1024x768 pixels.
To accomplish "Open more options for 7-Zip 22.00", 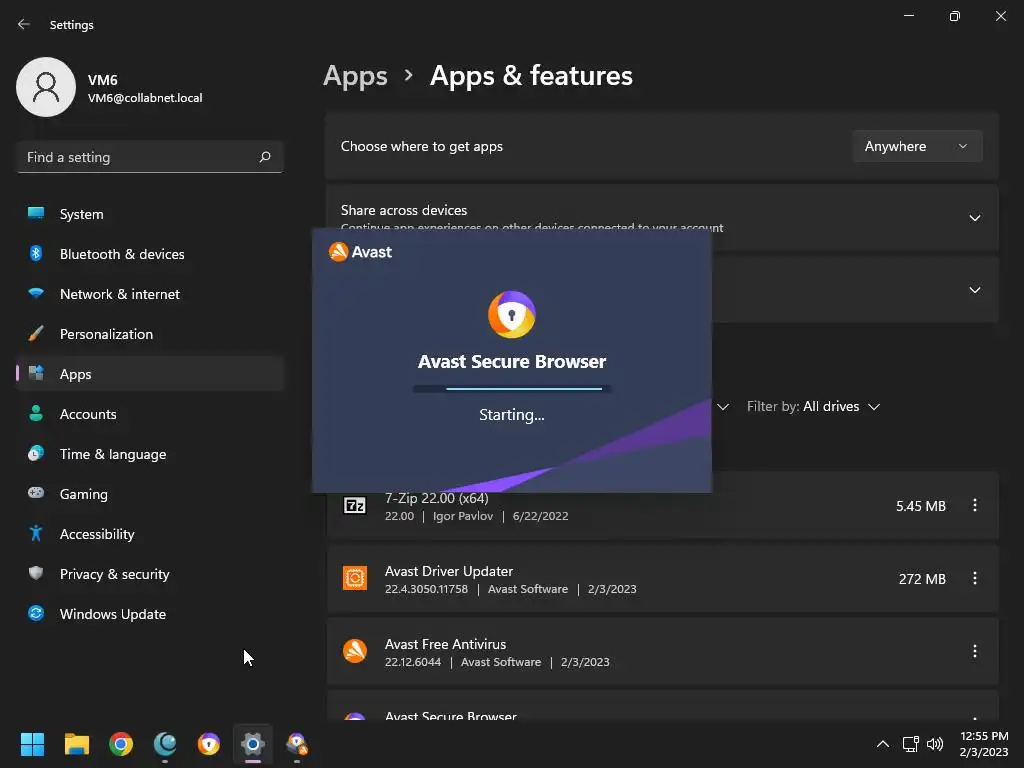I will point(974,505).
